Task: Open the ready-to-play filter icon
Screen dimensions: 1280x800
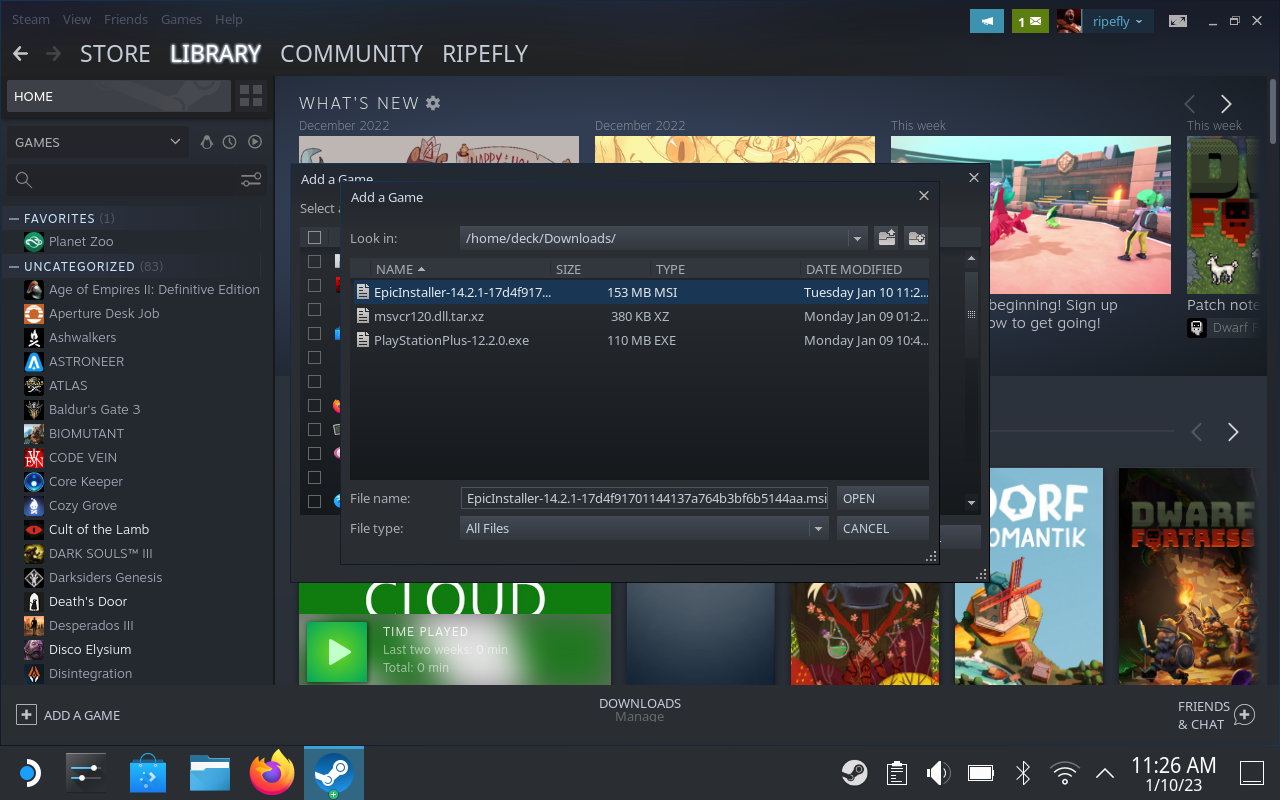Action: click(x=254, y=142)
